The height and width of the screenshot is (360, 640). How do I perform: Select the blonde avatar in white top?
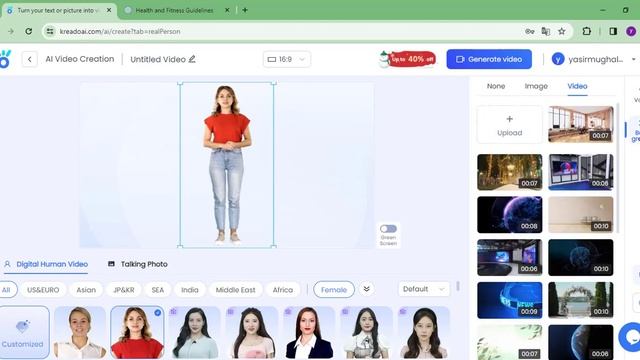80,333
